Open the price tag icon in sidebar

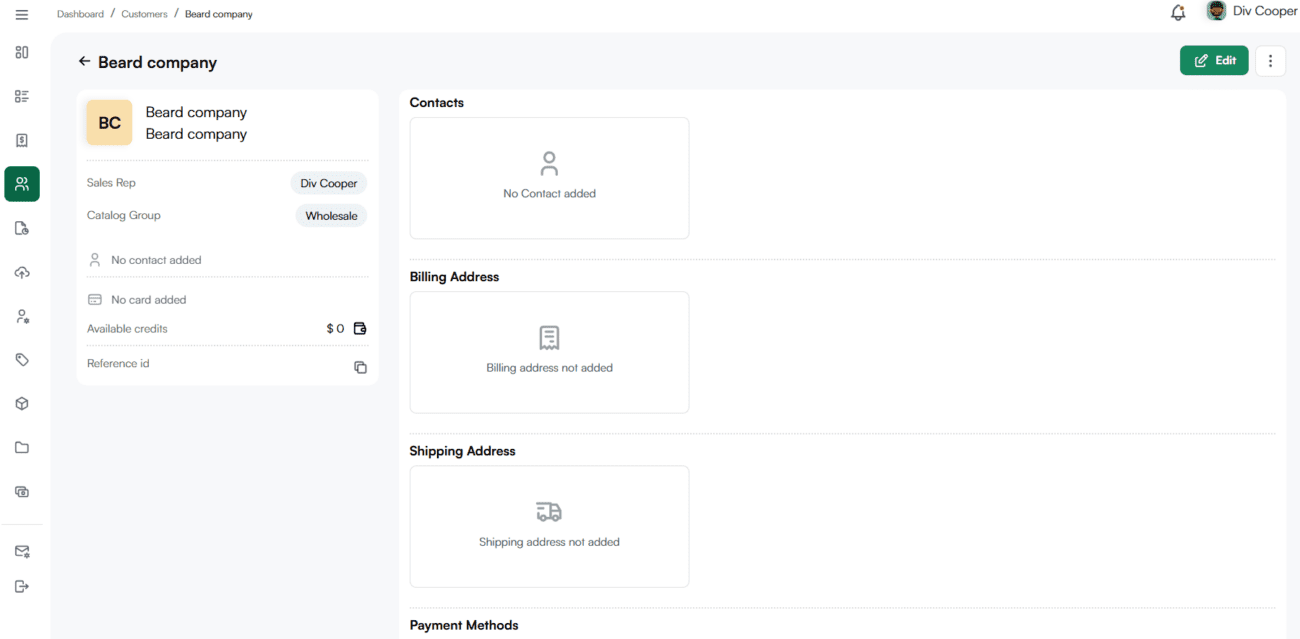tap(22, 360)
